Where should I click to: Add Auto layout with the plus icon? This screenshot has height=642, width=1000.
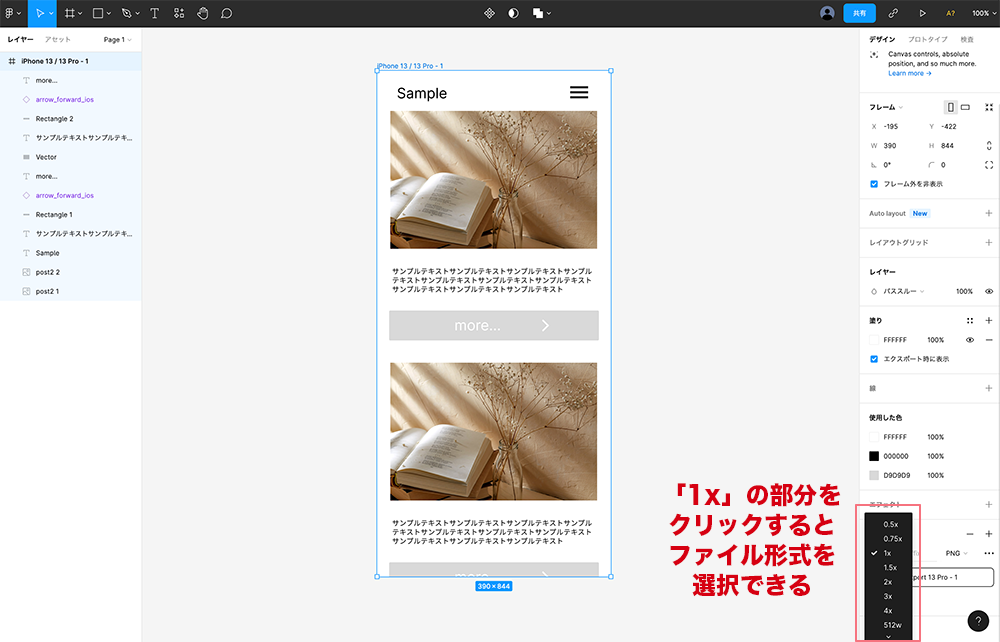(x=988, y=213)
